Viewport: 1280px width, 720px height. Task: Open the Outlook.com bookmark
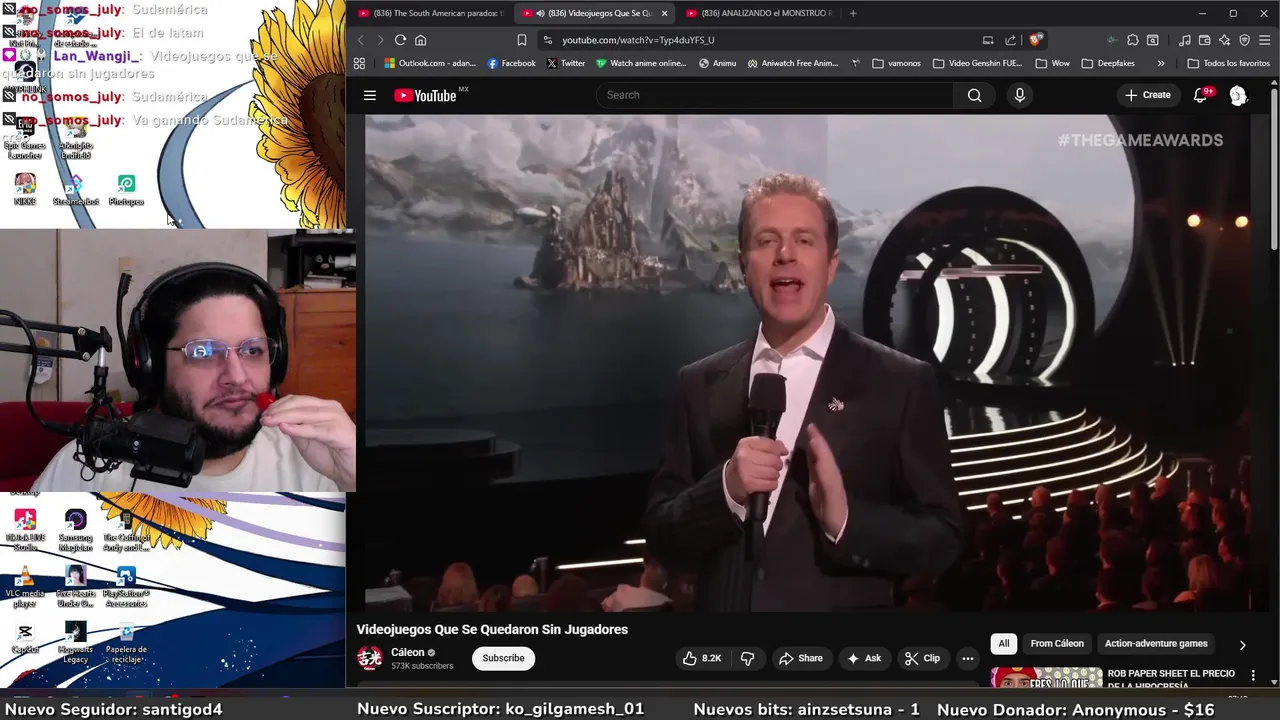coord(431,63)
